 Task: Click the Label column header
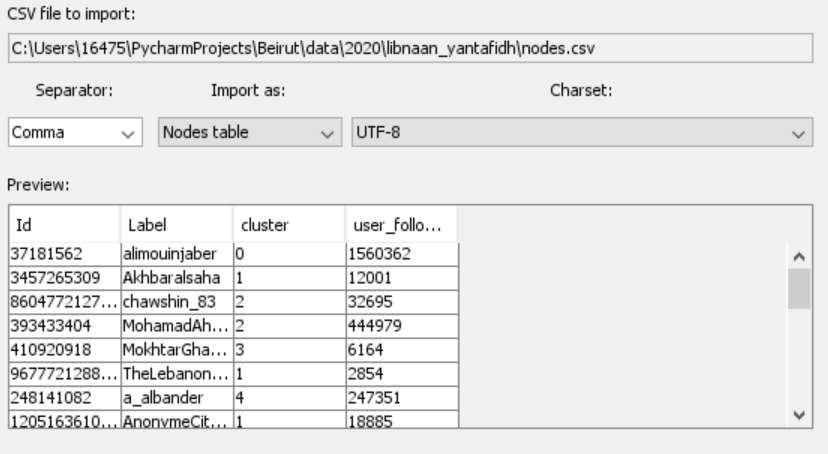[175, 226]
